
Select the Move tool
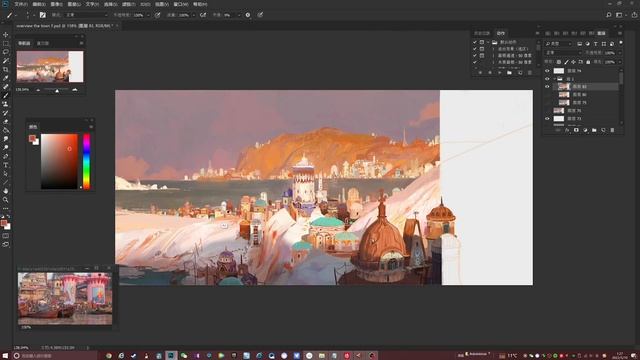point(6,35)
